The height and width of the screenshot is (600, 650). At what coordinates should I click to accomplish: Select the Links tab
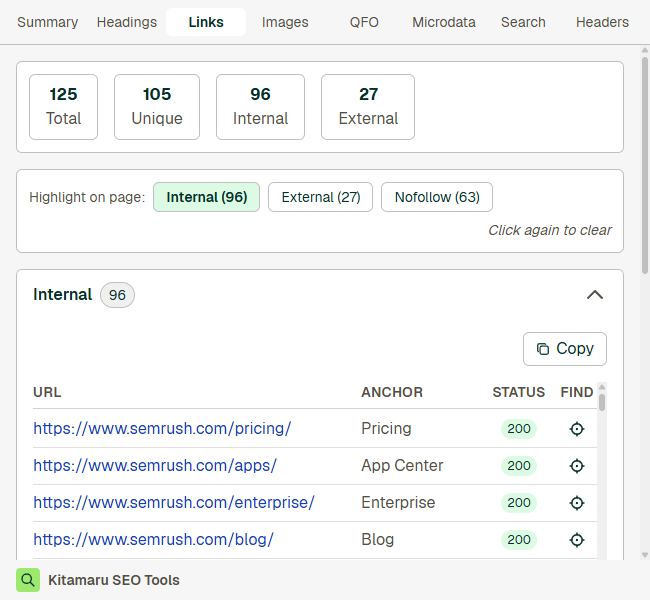click(206, 22)
